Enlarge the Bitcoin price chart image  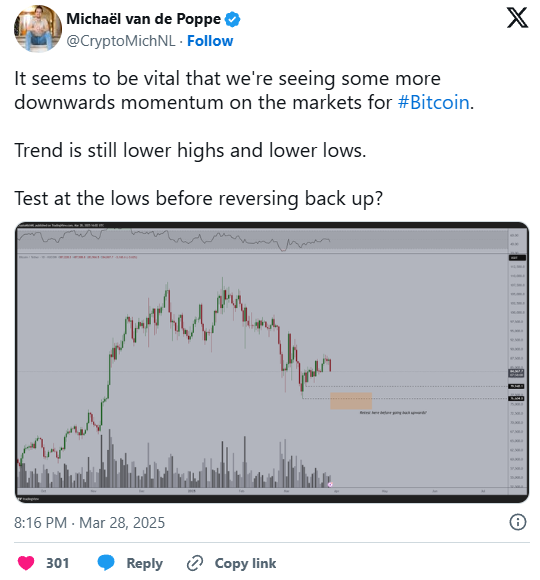point(272,362)
